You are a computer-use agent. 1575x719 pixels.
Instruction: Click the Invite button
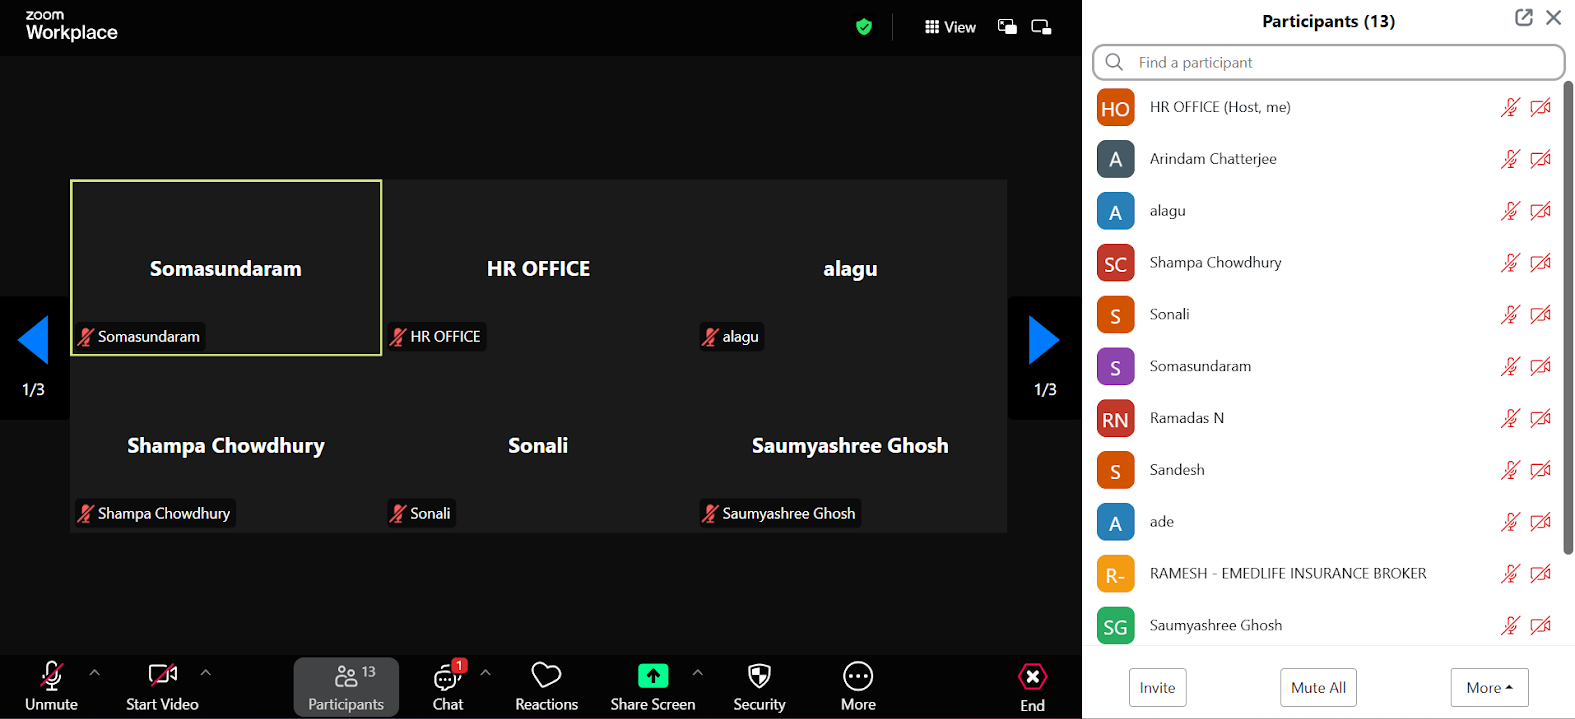pyautogui.click(x=1157, y=688)
